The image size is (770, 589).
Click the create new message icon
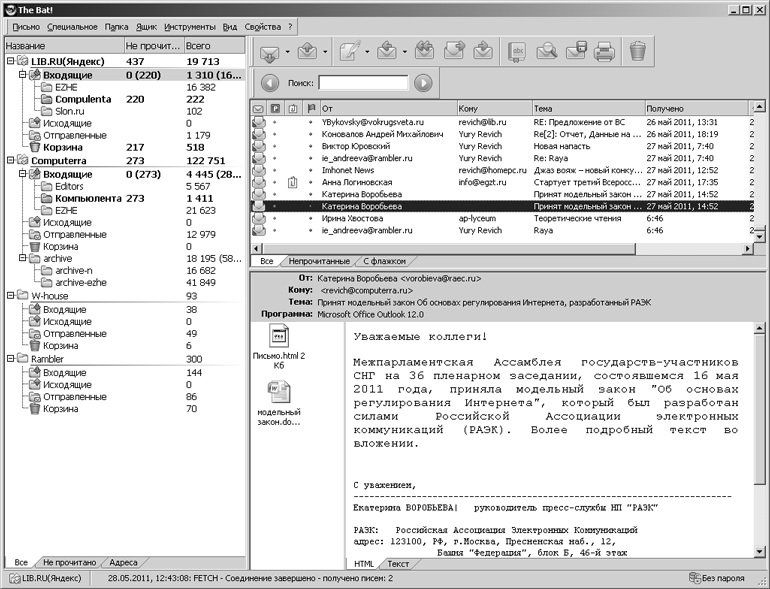[x=350, y=52]
